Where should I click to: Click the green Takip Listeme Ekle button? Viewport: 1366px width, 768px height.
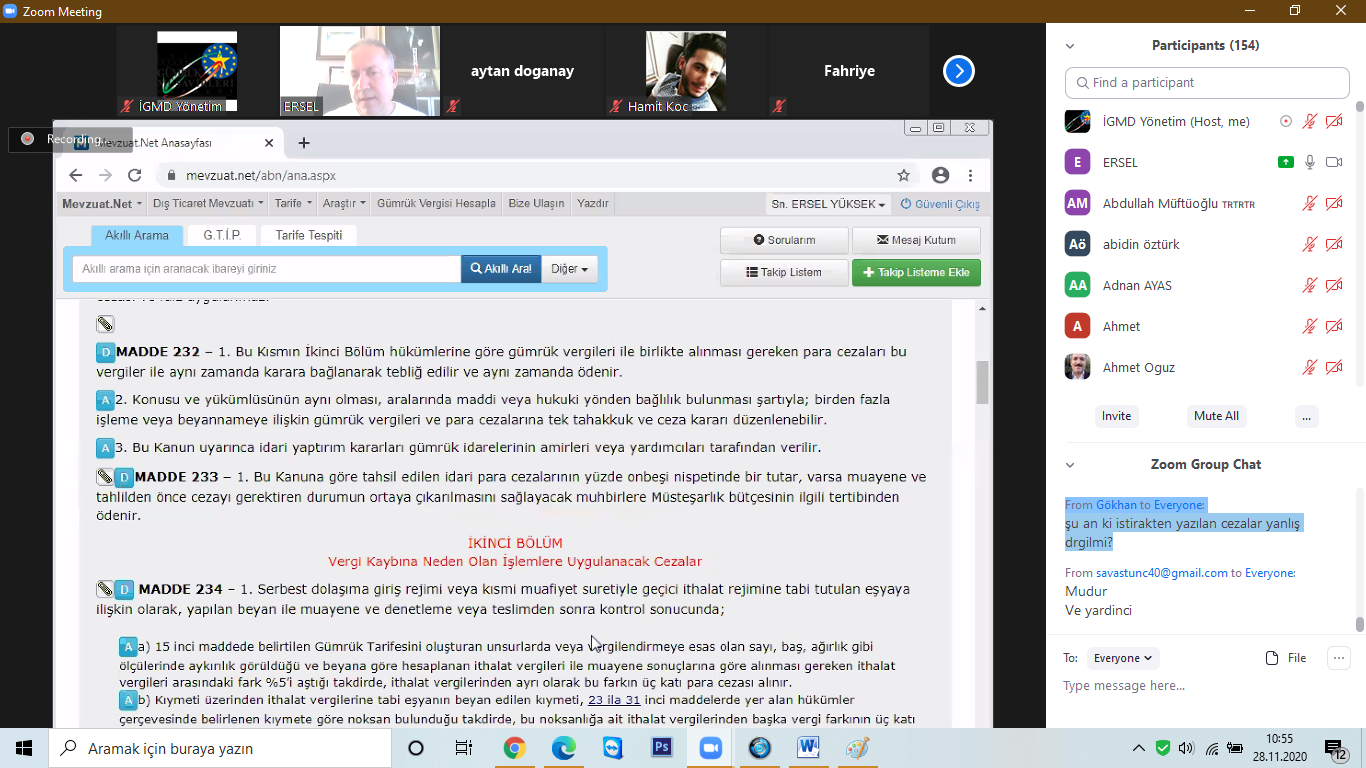pyautogui.click(x=916, y=272)
